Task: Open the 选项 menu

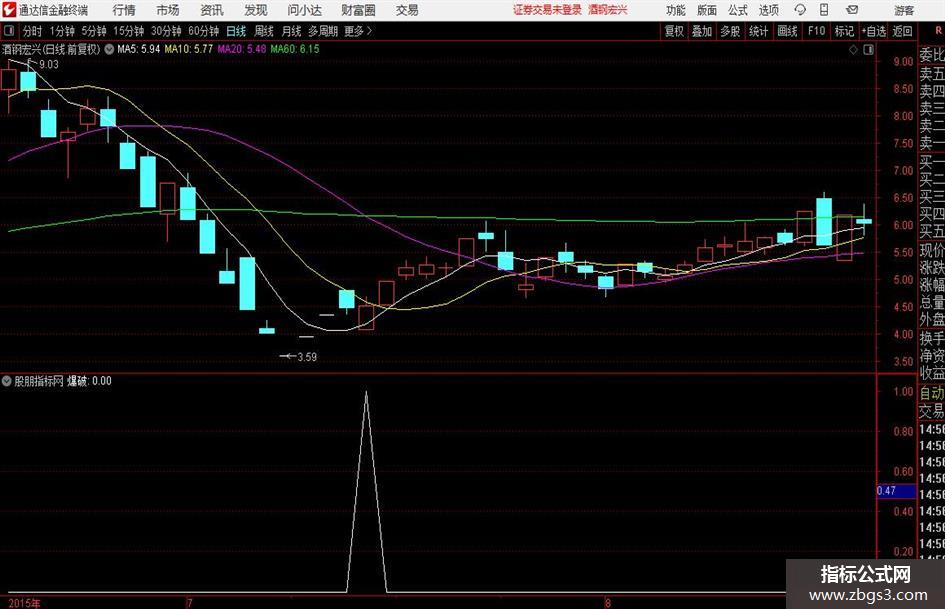Action: point(768,10)
